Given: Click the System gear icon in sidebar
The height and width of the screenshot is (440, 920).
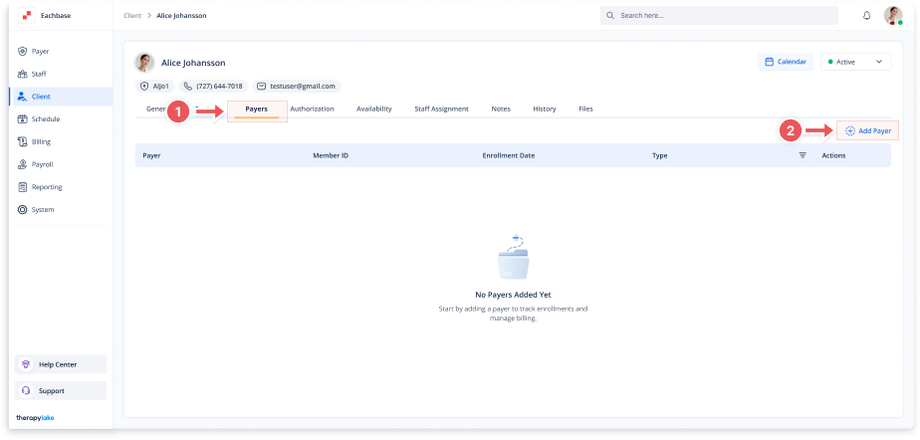Looking at the screenshot, I should point(23,209).
